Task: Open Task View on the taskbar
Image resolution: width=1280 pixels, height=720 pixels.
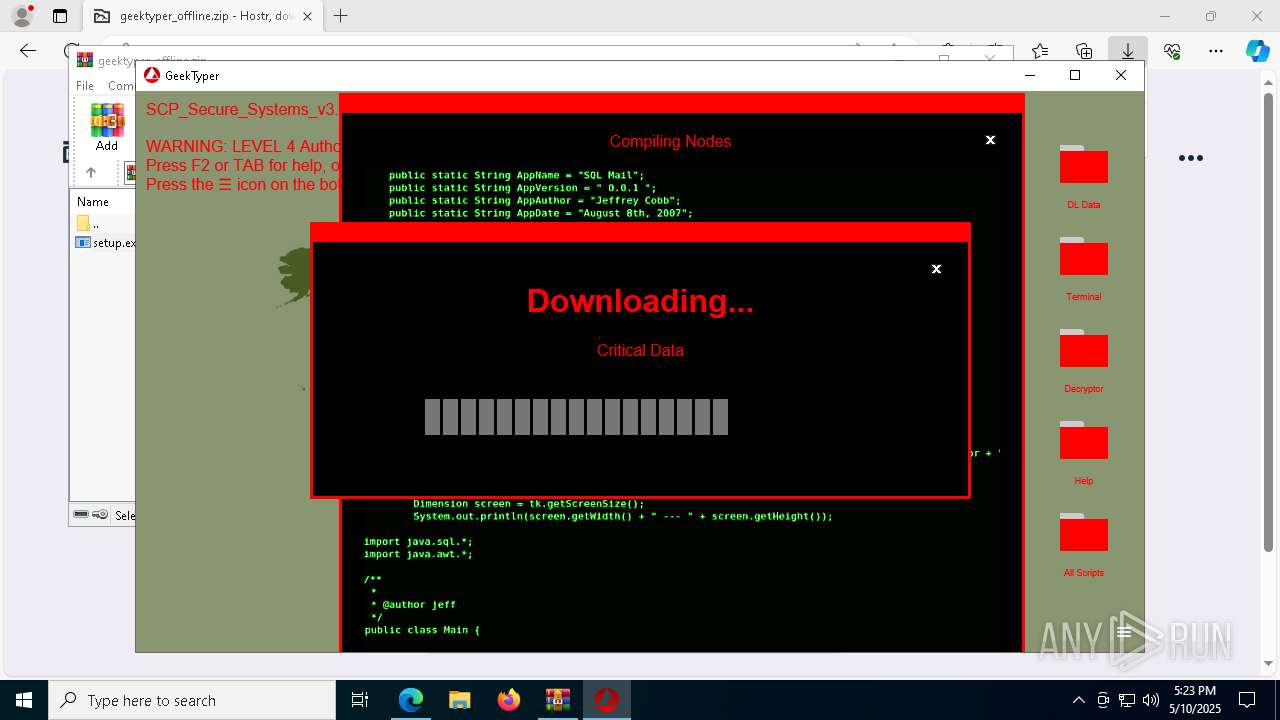Action: [x=360, y=700]
